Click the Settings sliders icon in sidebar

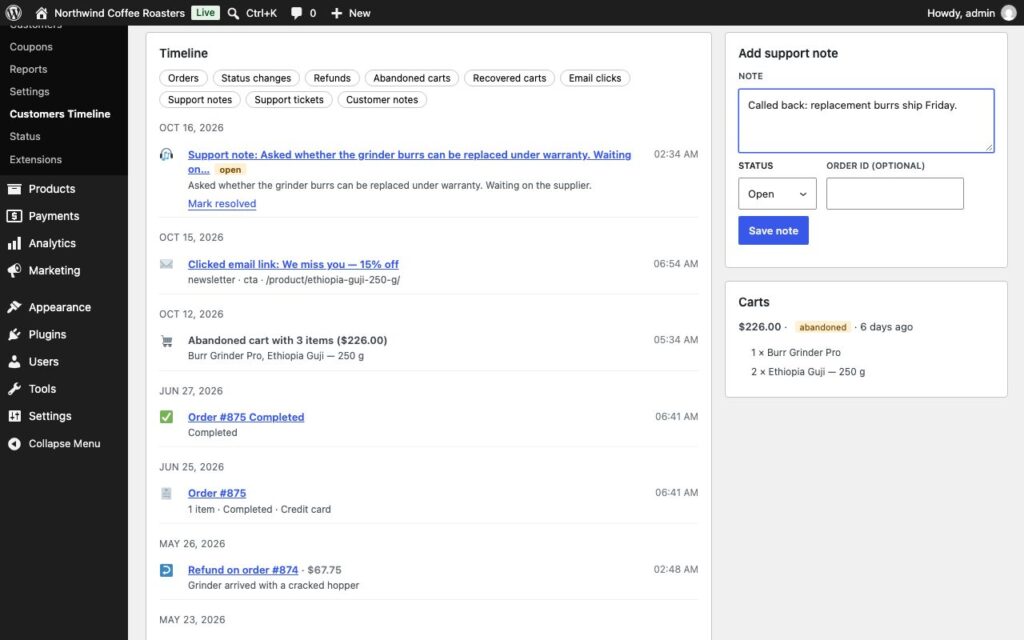point(14,416)
